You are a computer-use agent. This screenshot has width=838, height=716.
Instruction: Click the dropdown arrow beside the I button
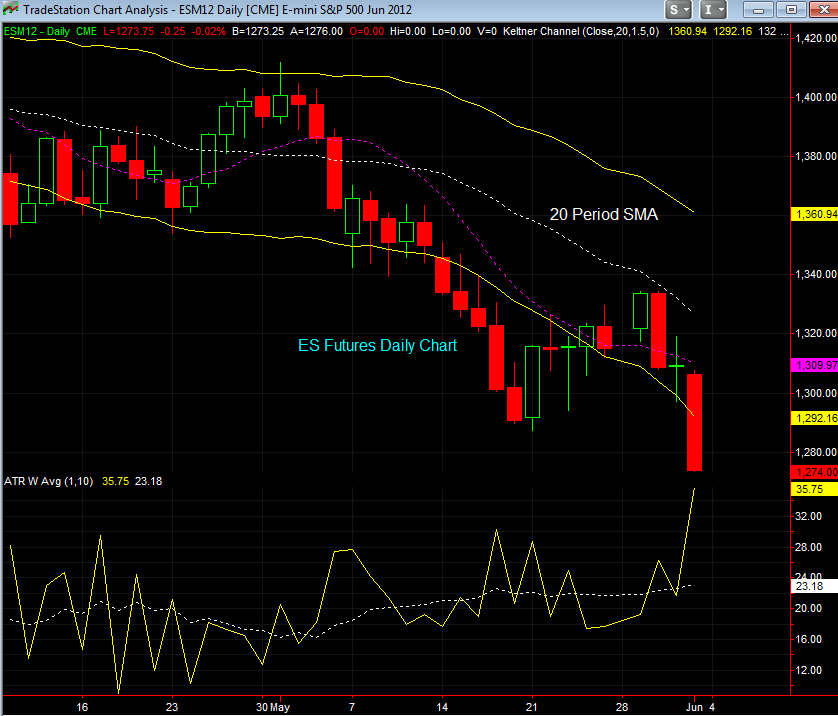[722, 9]
